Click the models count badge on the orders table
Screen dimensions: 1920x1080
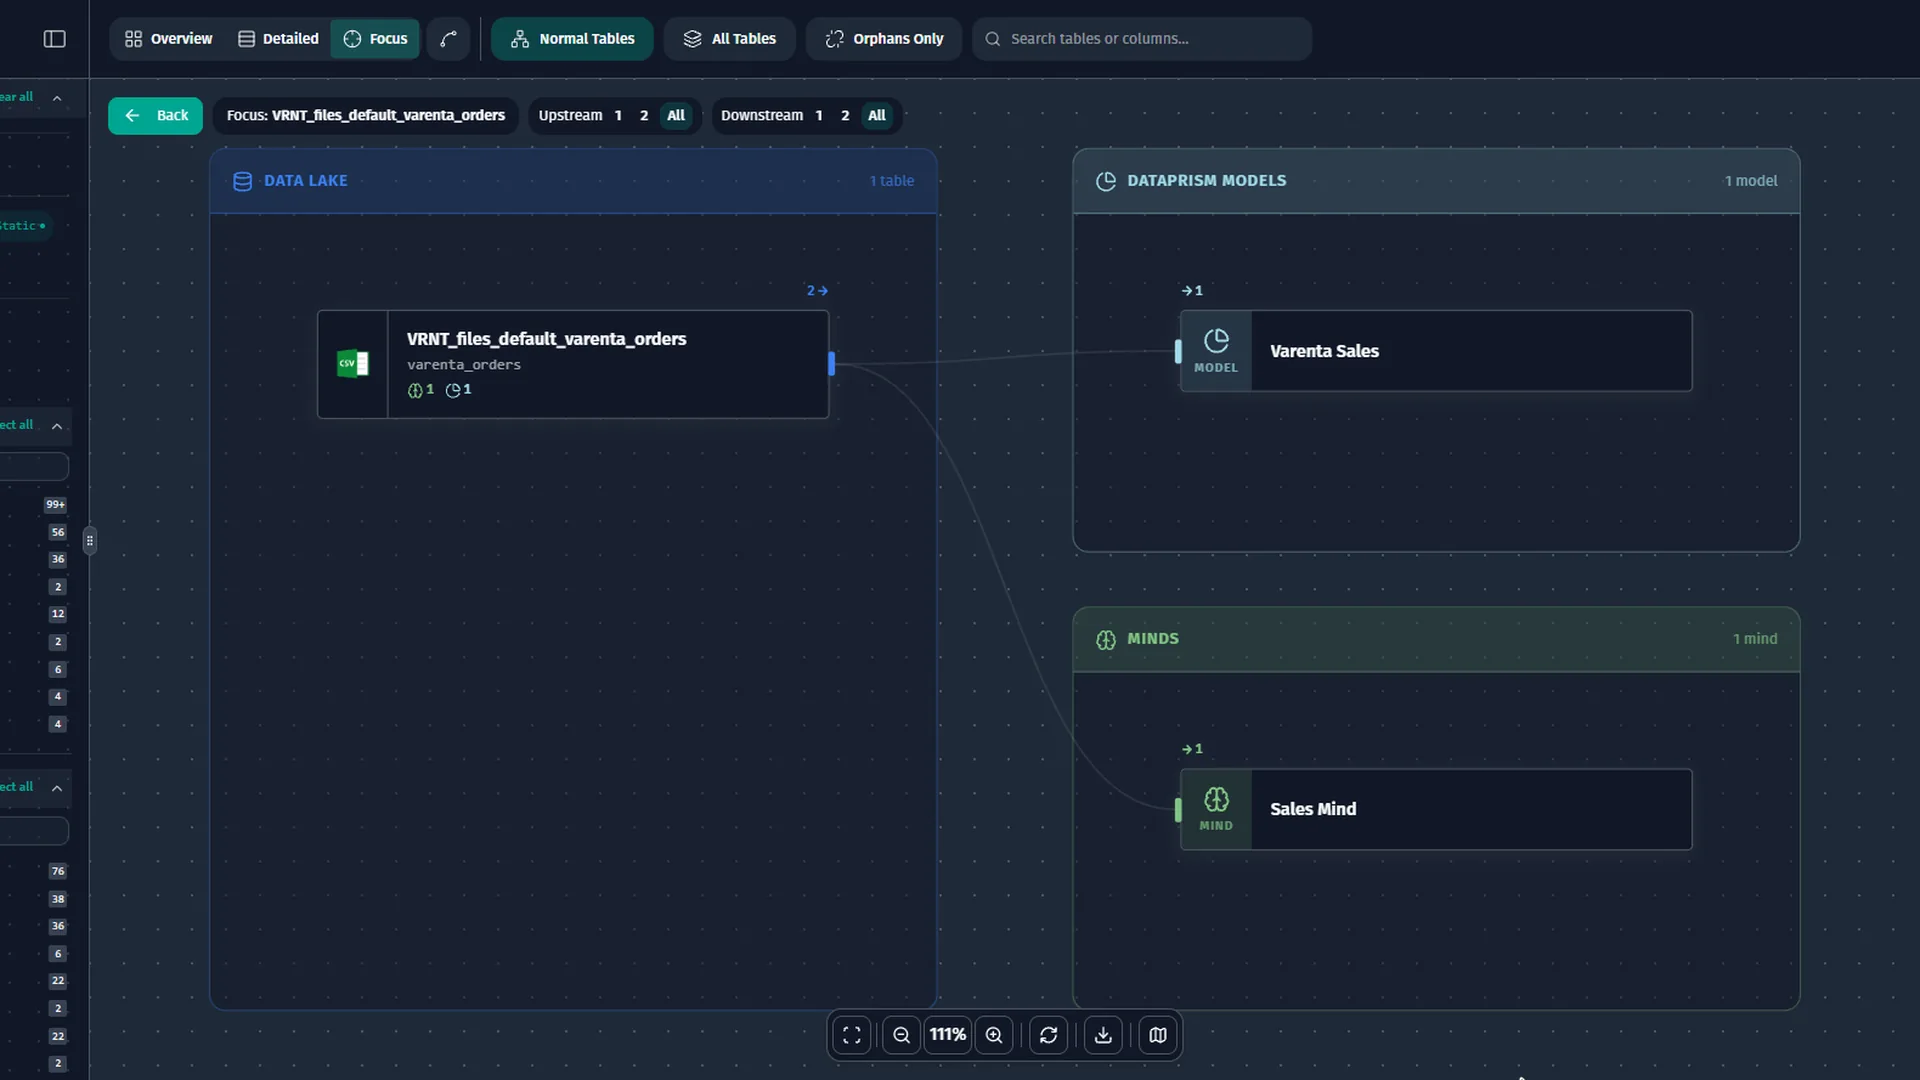pyautogui.click(x=458, y=390)
